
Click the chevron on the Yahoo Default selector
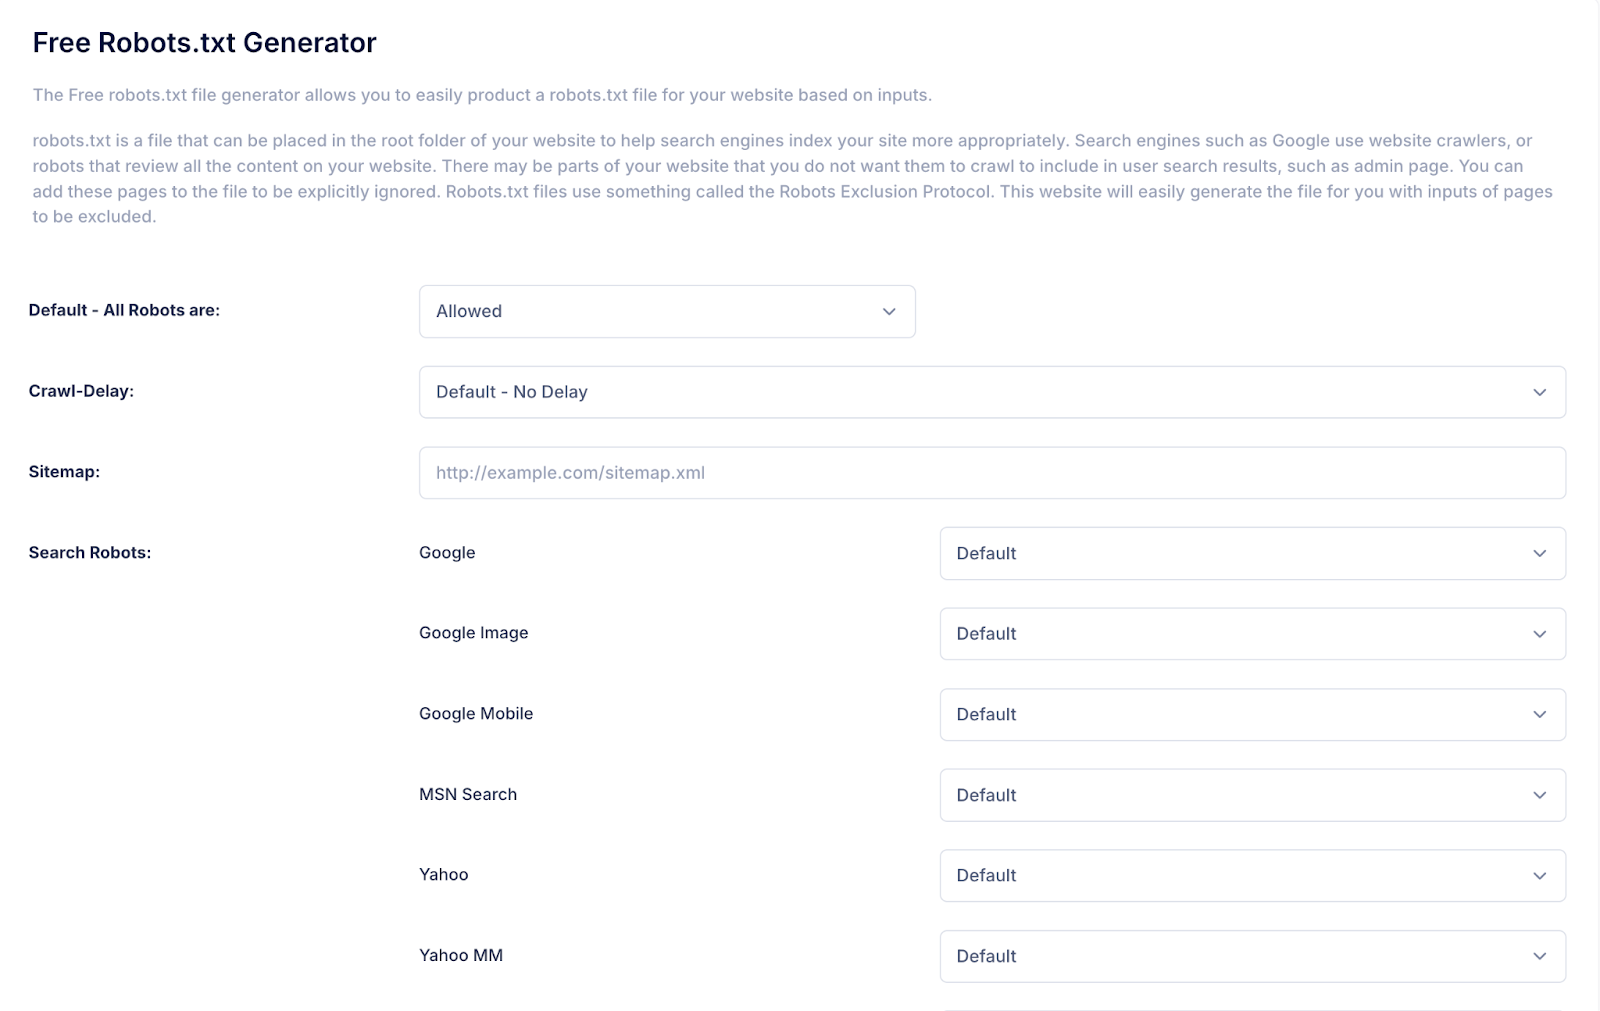(1540, 875)
